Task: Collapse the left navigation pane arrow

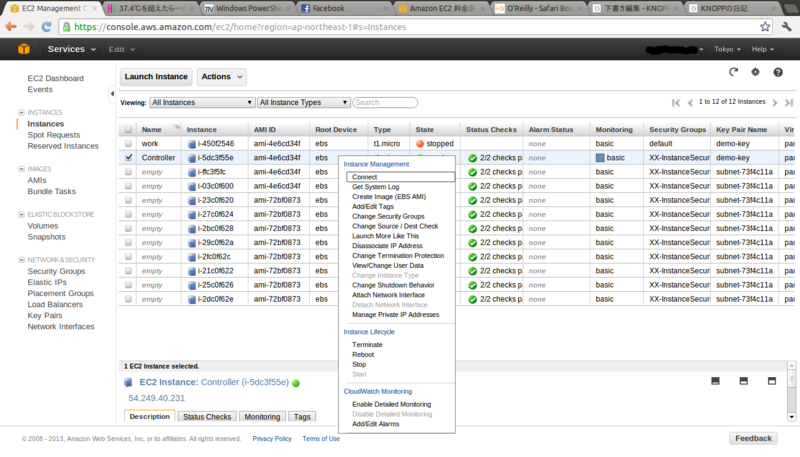Action: point(112,93)
